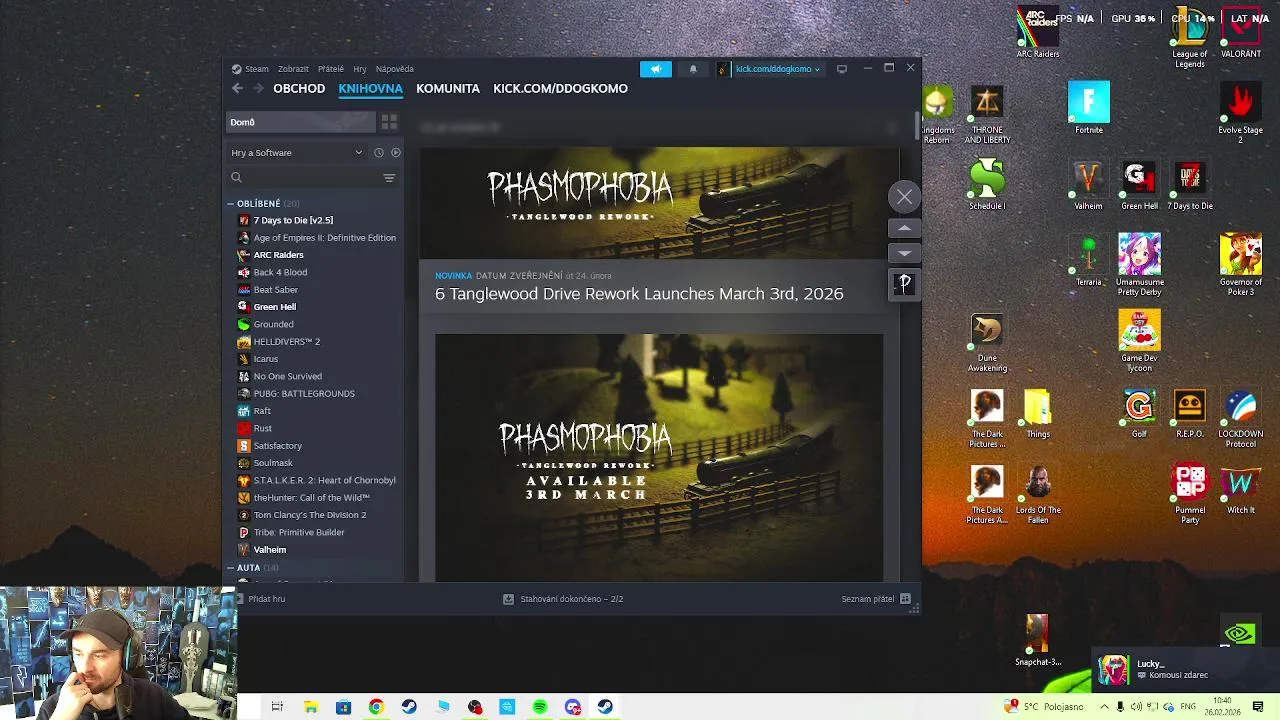Show ready-to-play games filter

(396, 153)
